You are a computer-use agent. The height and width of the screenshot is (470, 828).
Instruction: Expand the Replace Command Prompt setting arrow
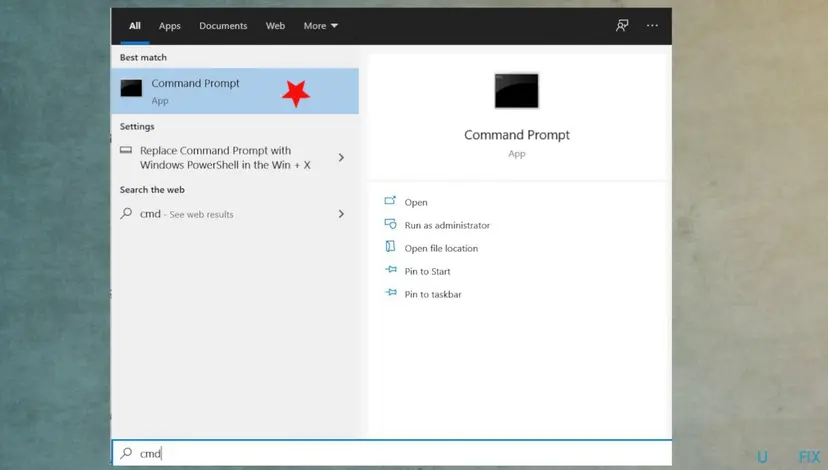click(x=341, y=157)
